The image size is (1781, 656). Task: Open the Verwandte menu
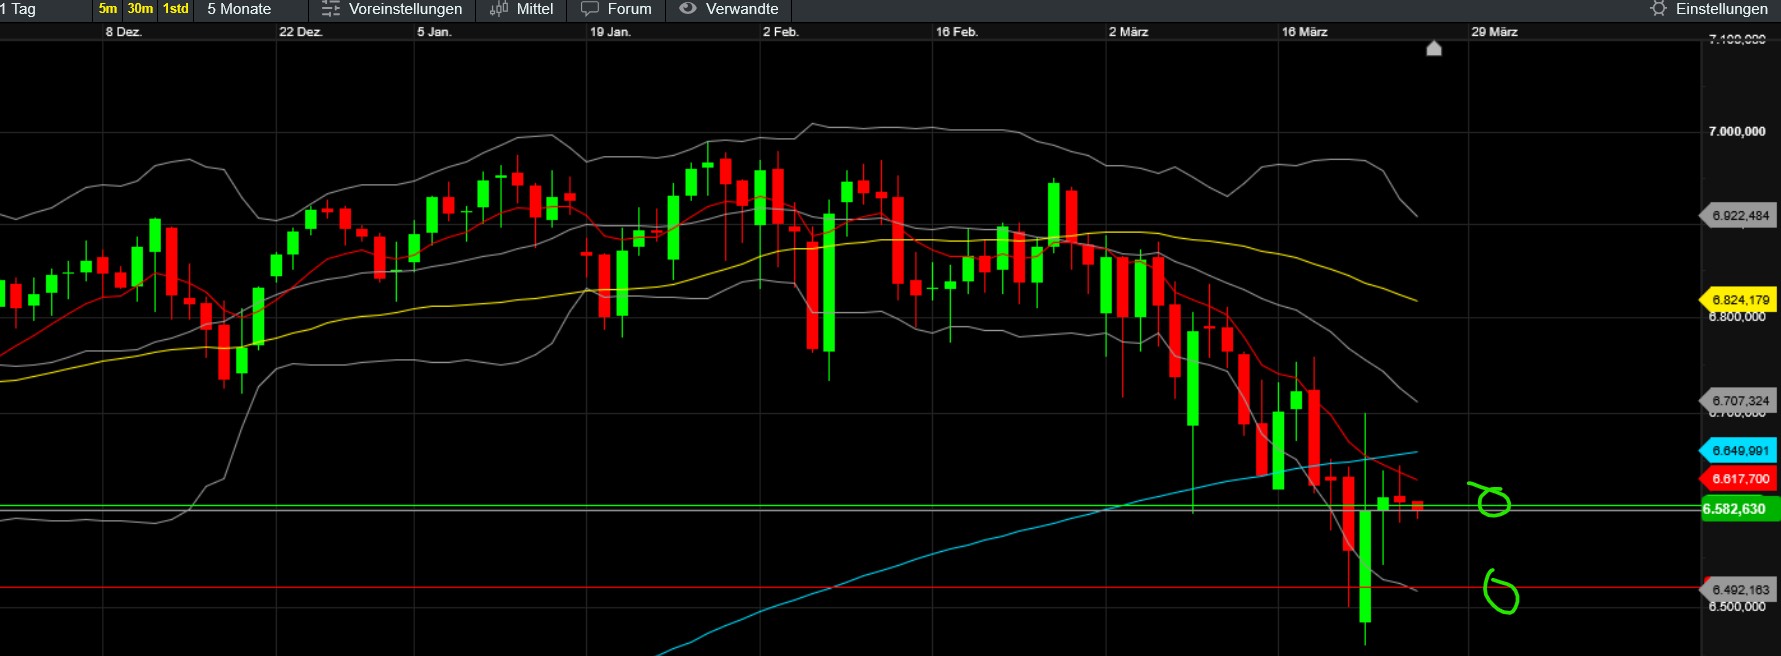click(741, 9)
